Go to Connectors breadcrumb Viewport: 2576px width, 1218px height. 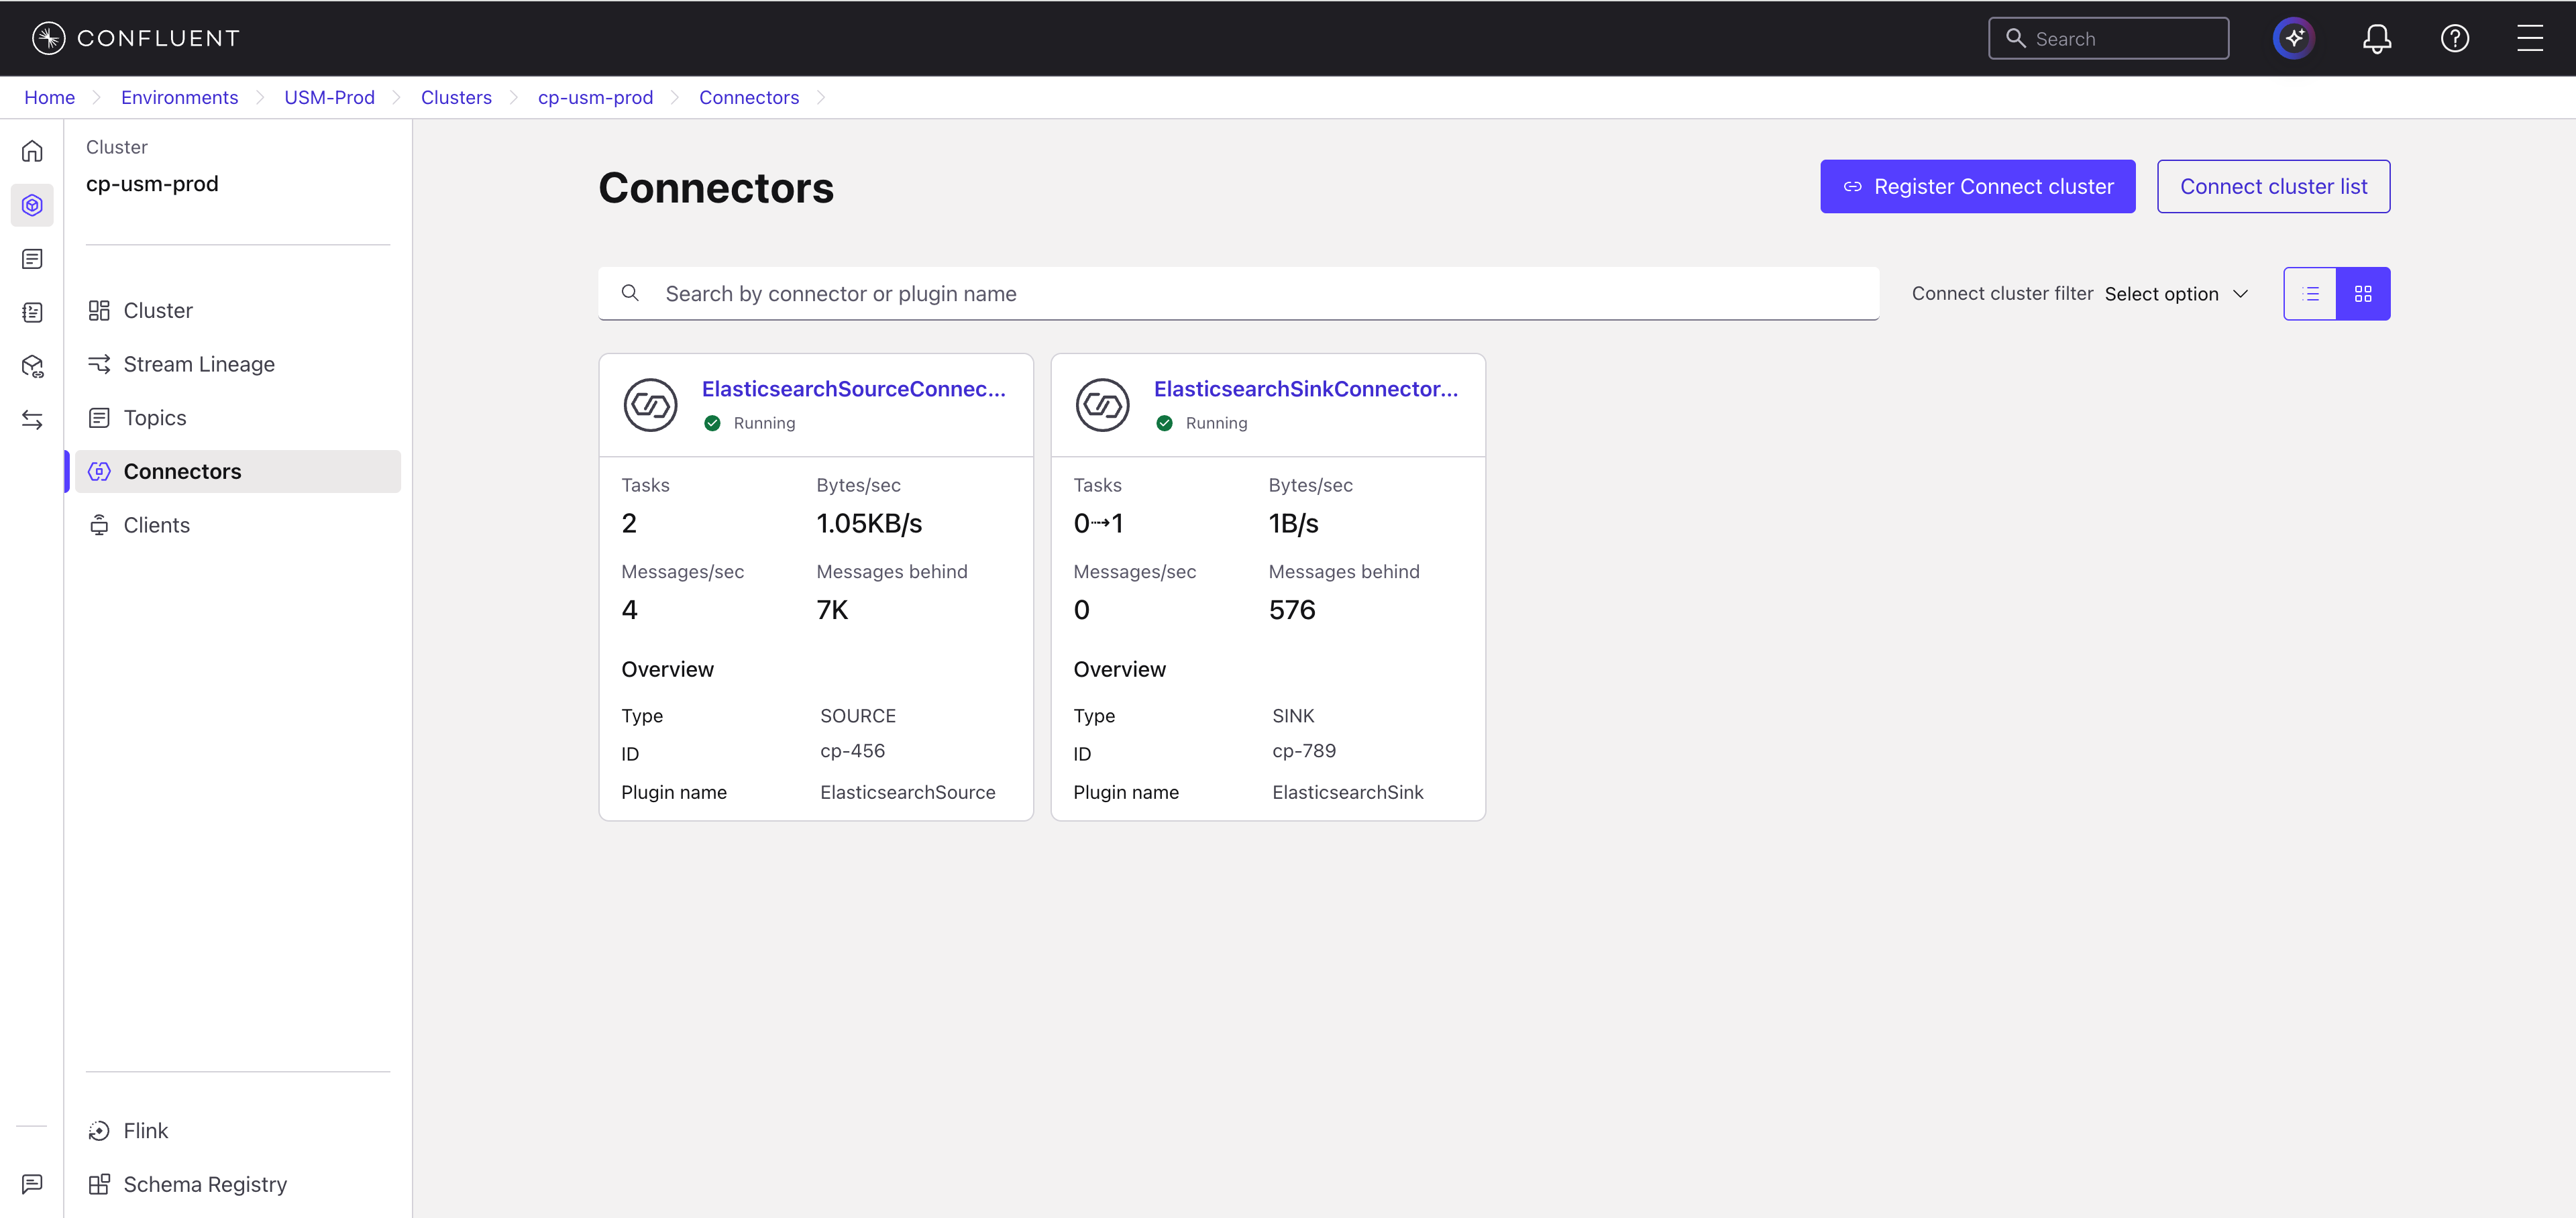749,97
